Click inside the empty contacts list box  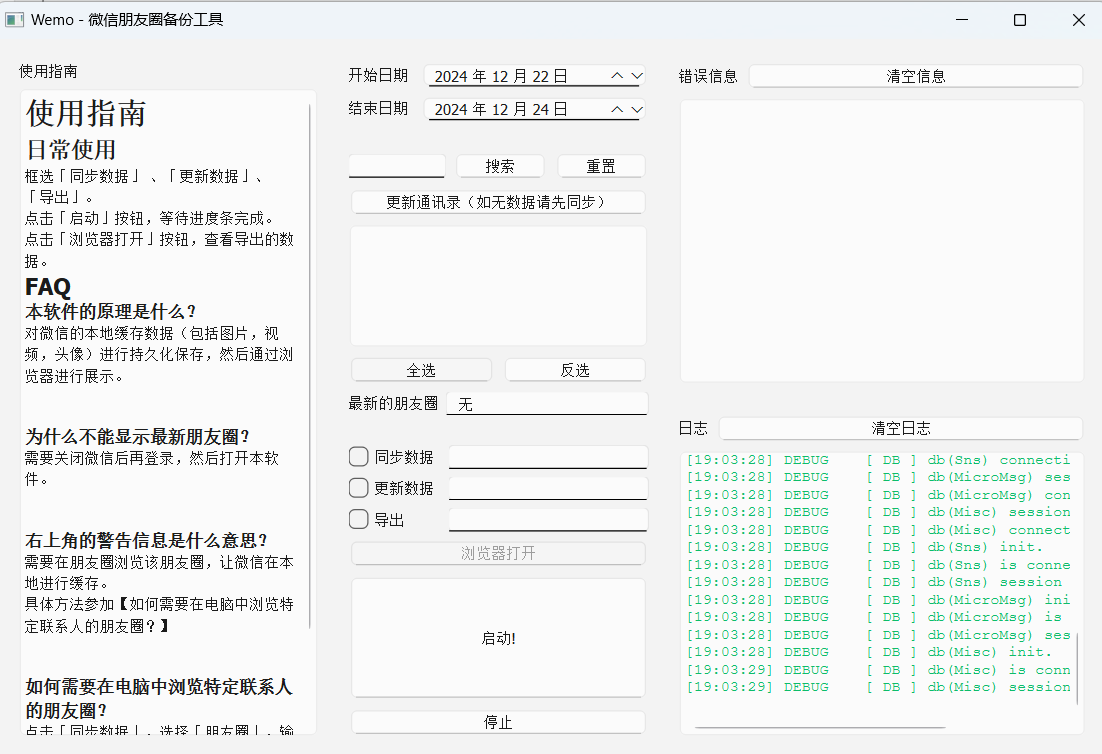coord(498,285)
